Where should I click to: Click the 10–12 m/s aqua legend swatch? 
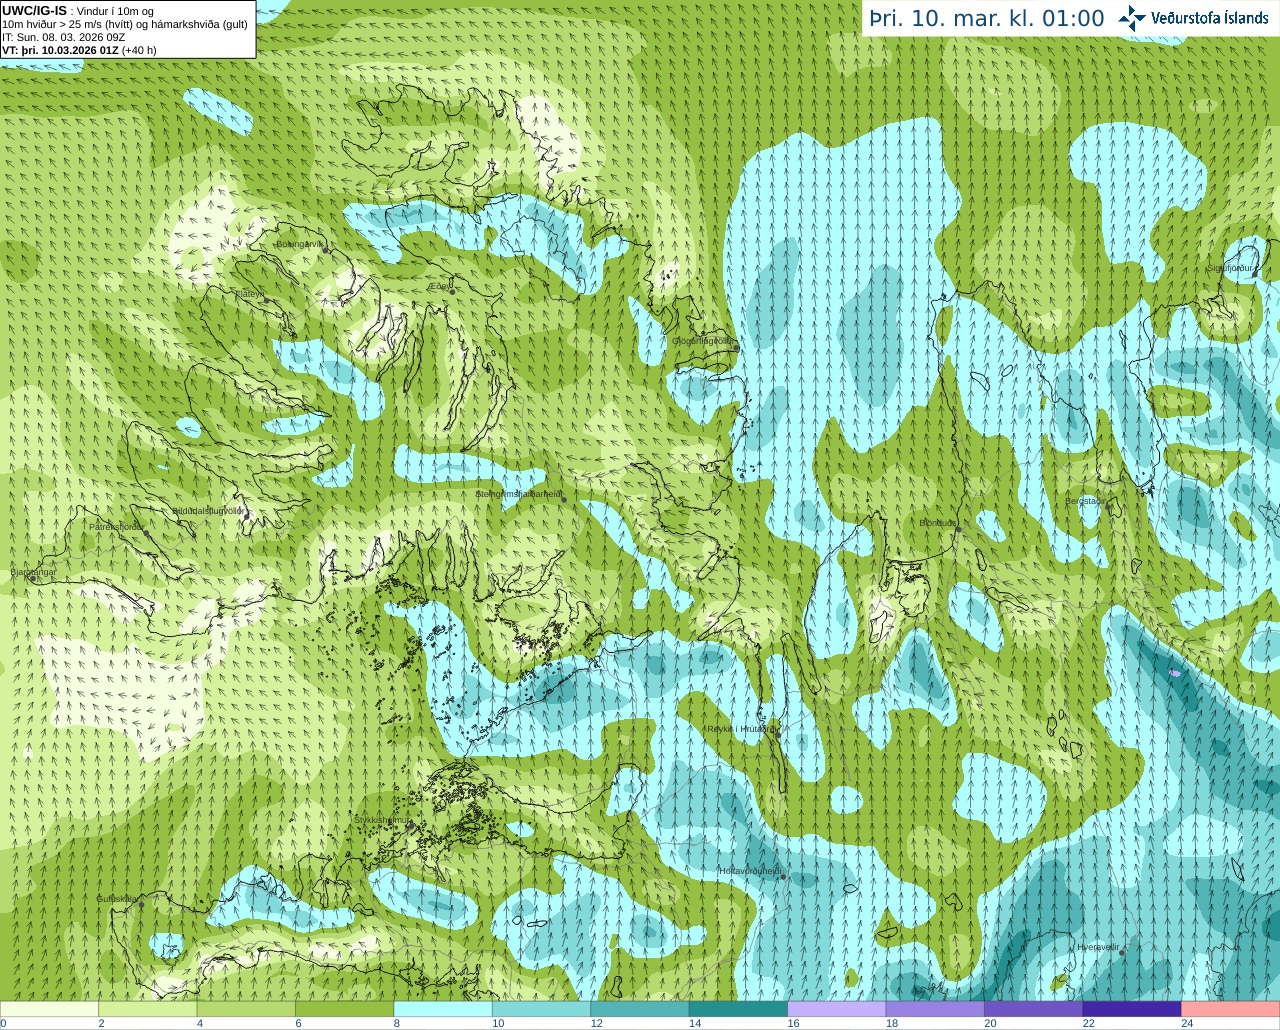(541, 1009)
